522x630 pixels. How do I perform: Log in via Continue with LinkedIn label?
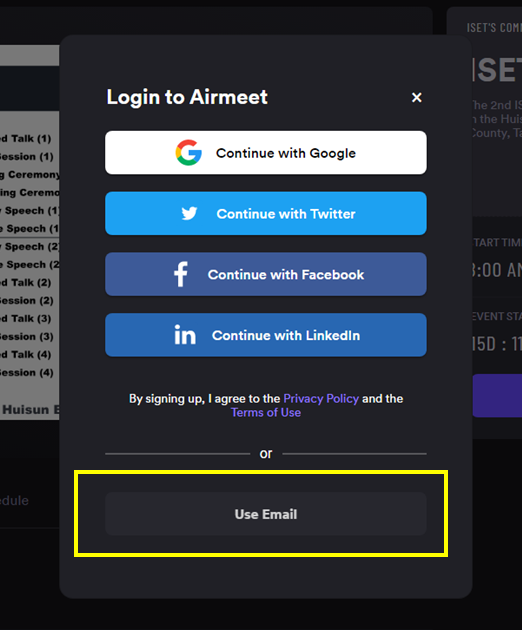pyautogui.click(x=286, y=335)
